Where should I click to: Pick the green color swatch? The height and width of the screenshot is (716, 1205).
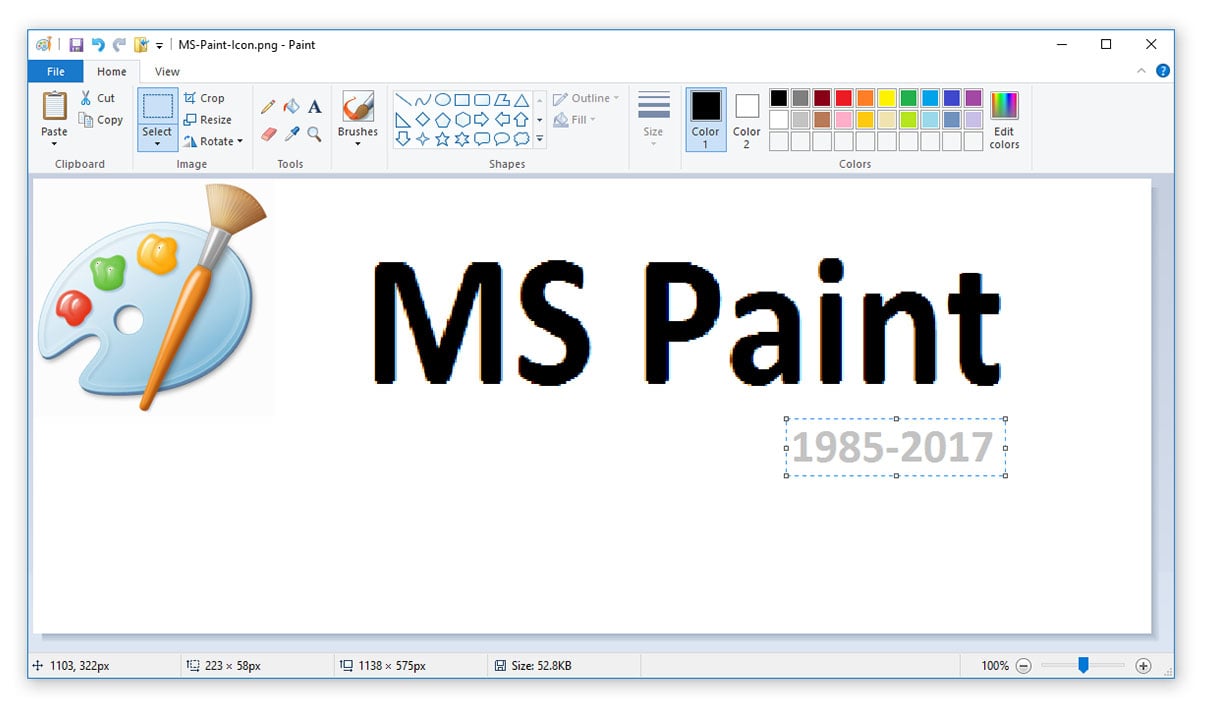[908, 98]
